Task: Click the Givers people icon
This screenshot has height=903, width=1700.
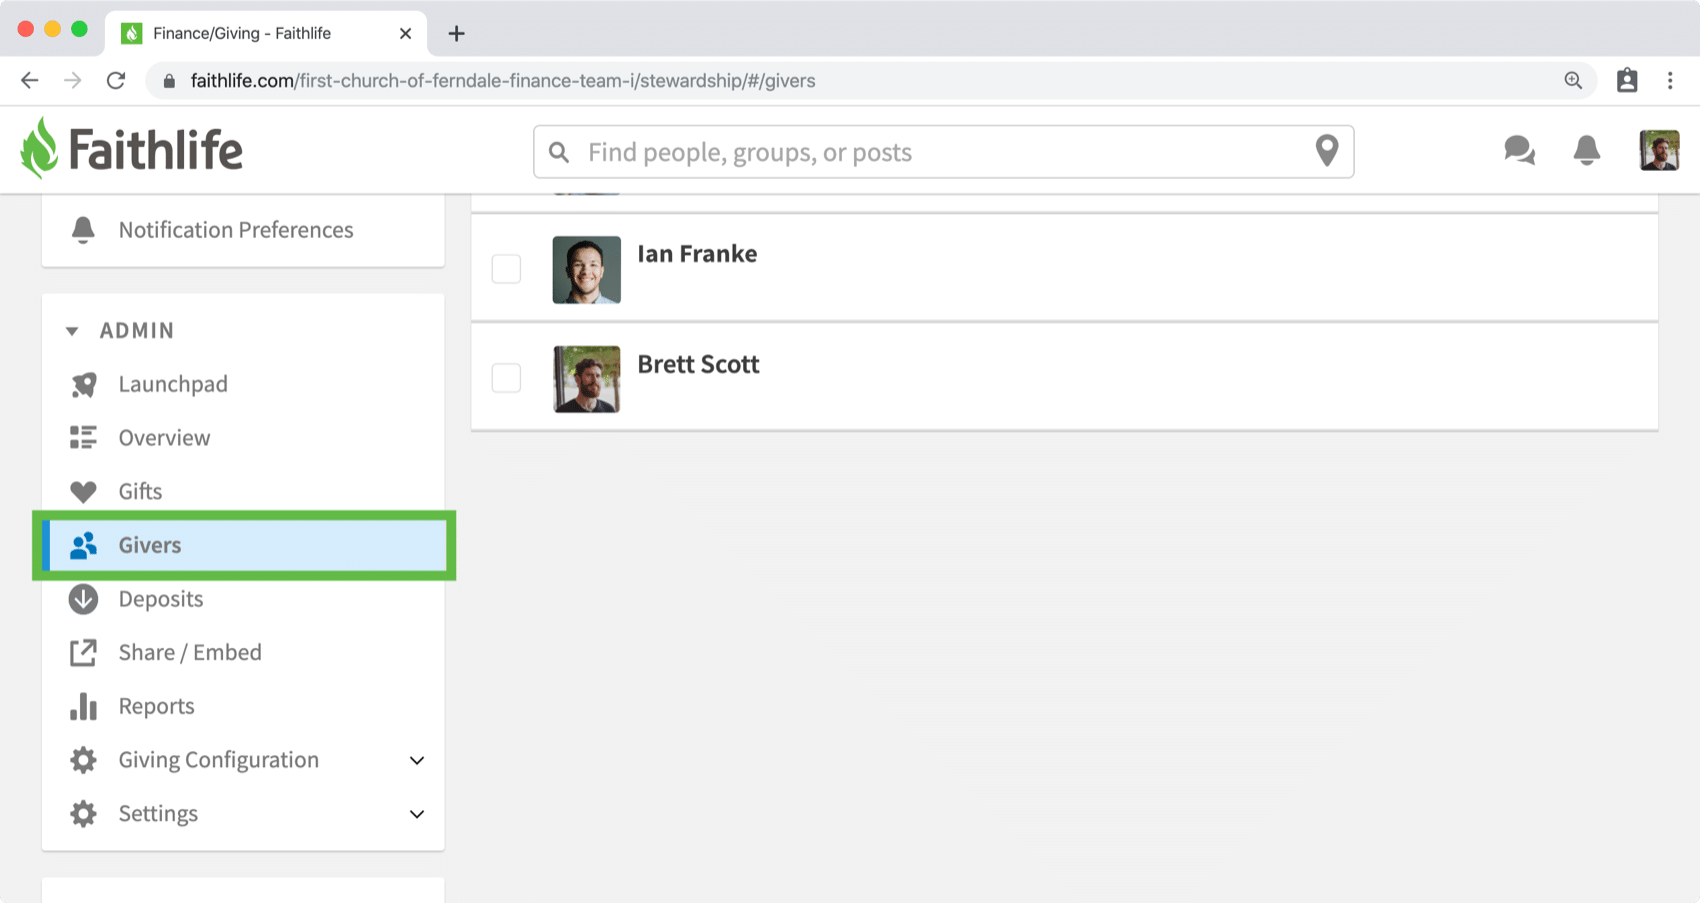Action: tap(83, 545)
